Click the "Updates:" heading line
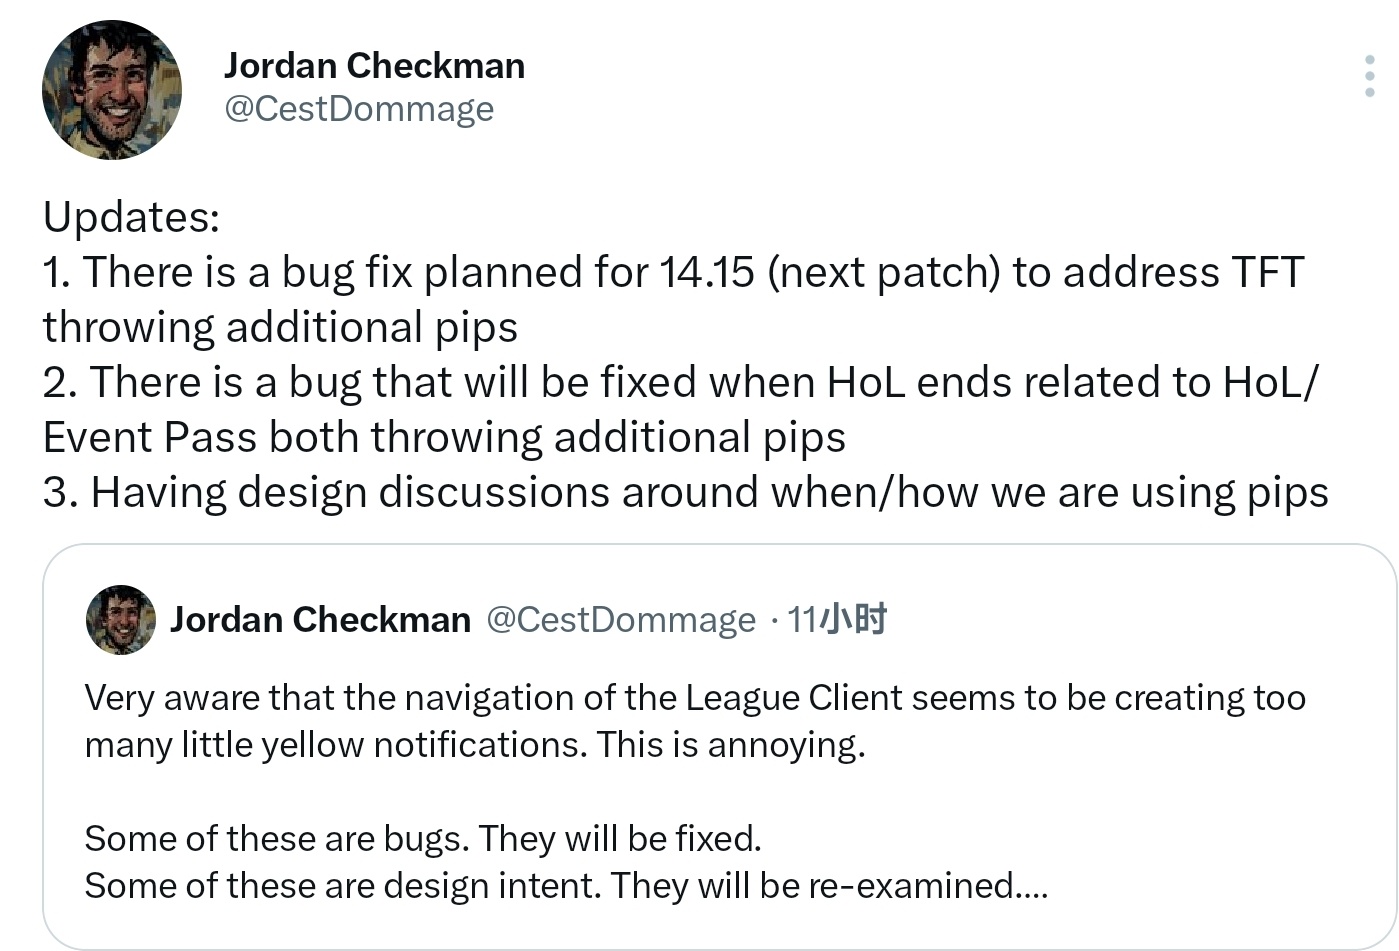The height and width of the screenshot is (951, 1399). pos(131,217)
